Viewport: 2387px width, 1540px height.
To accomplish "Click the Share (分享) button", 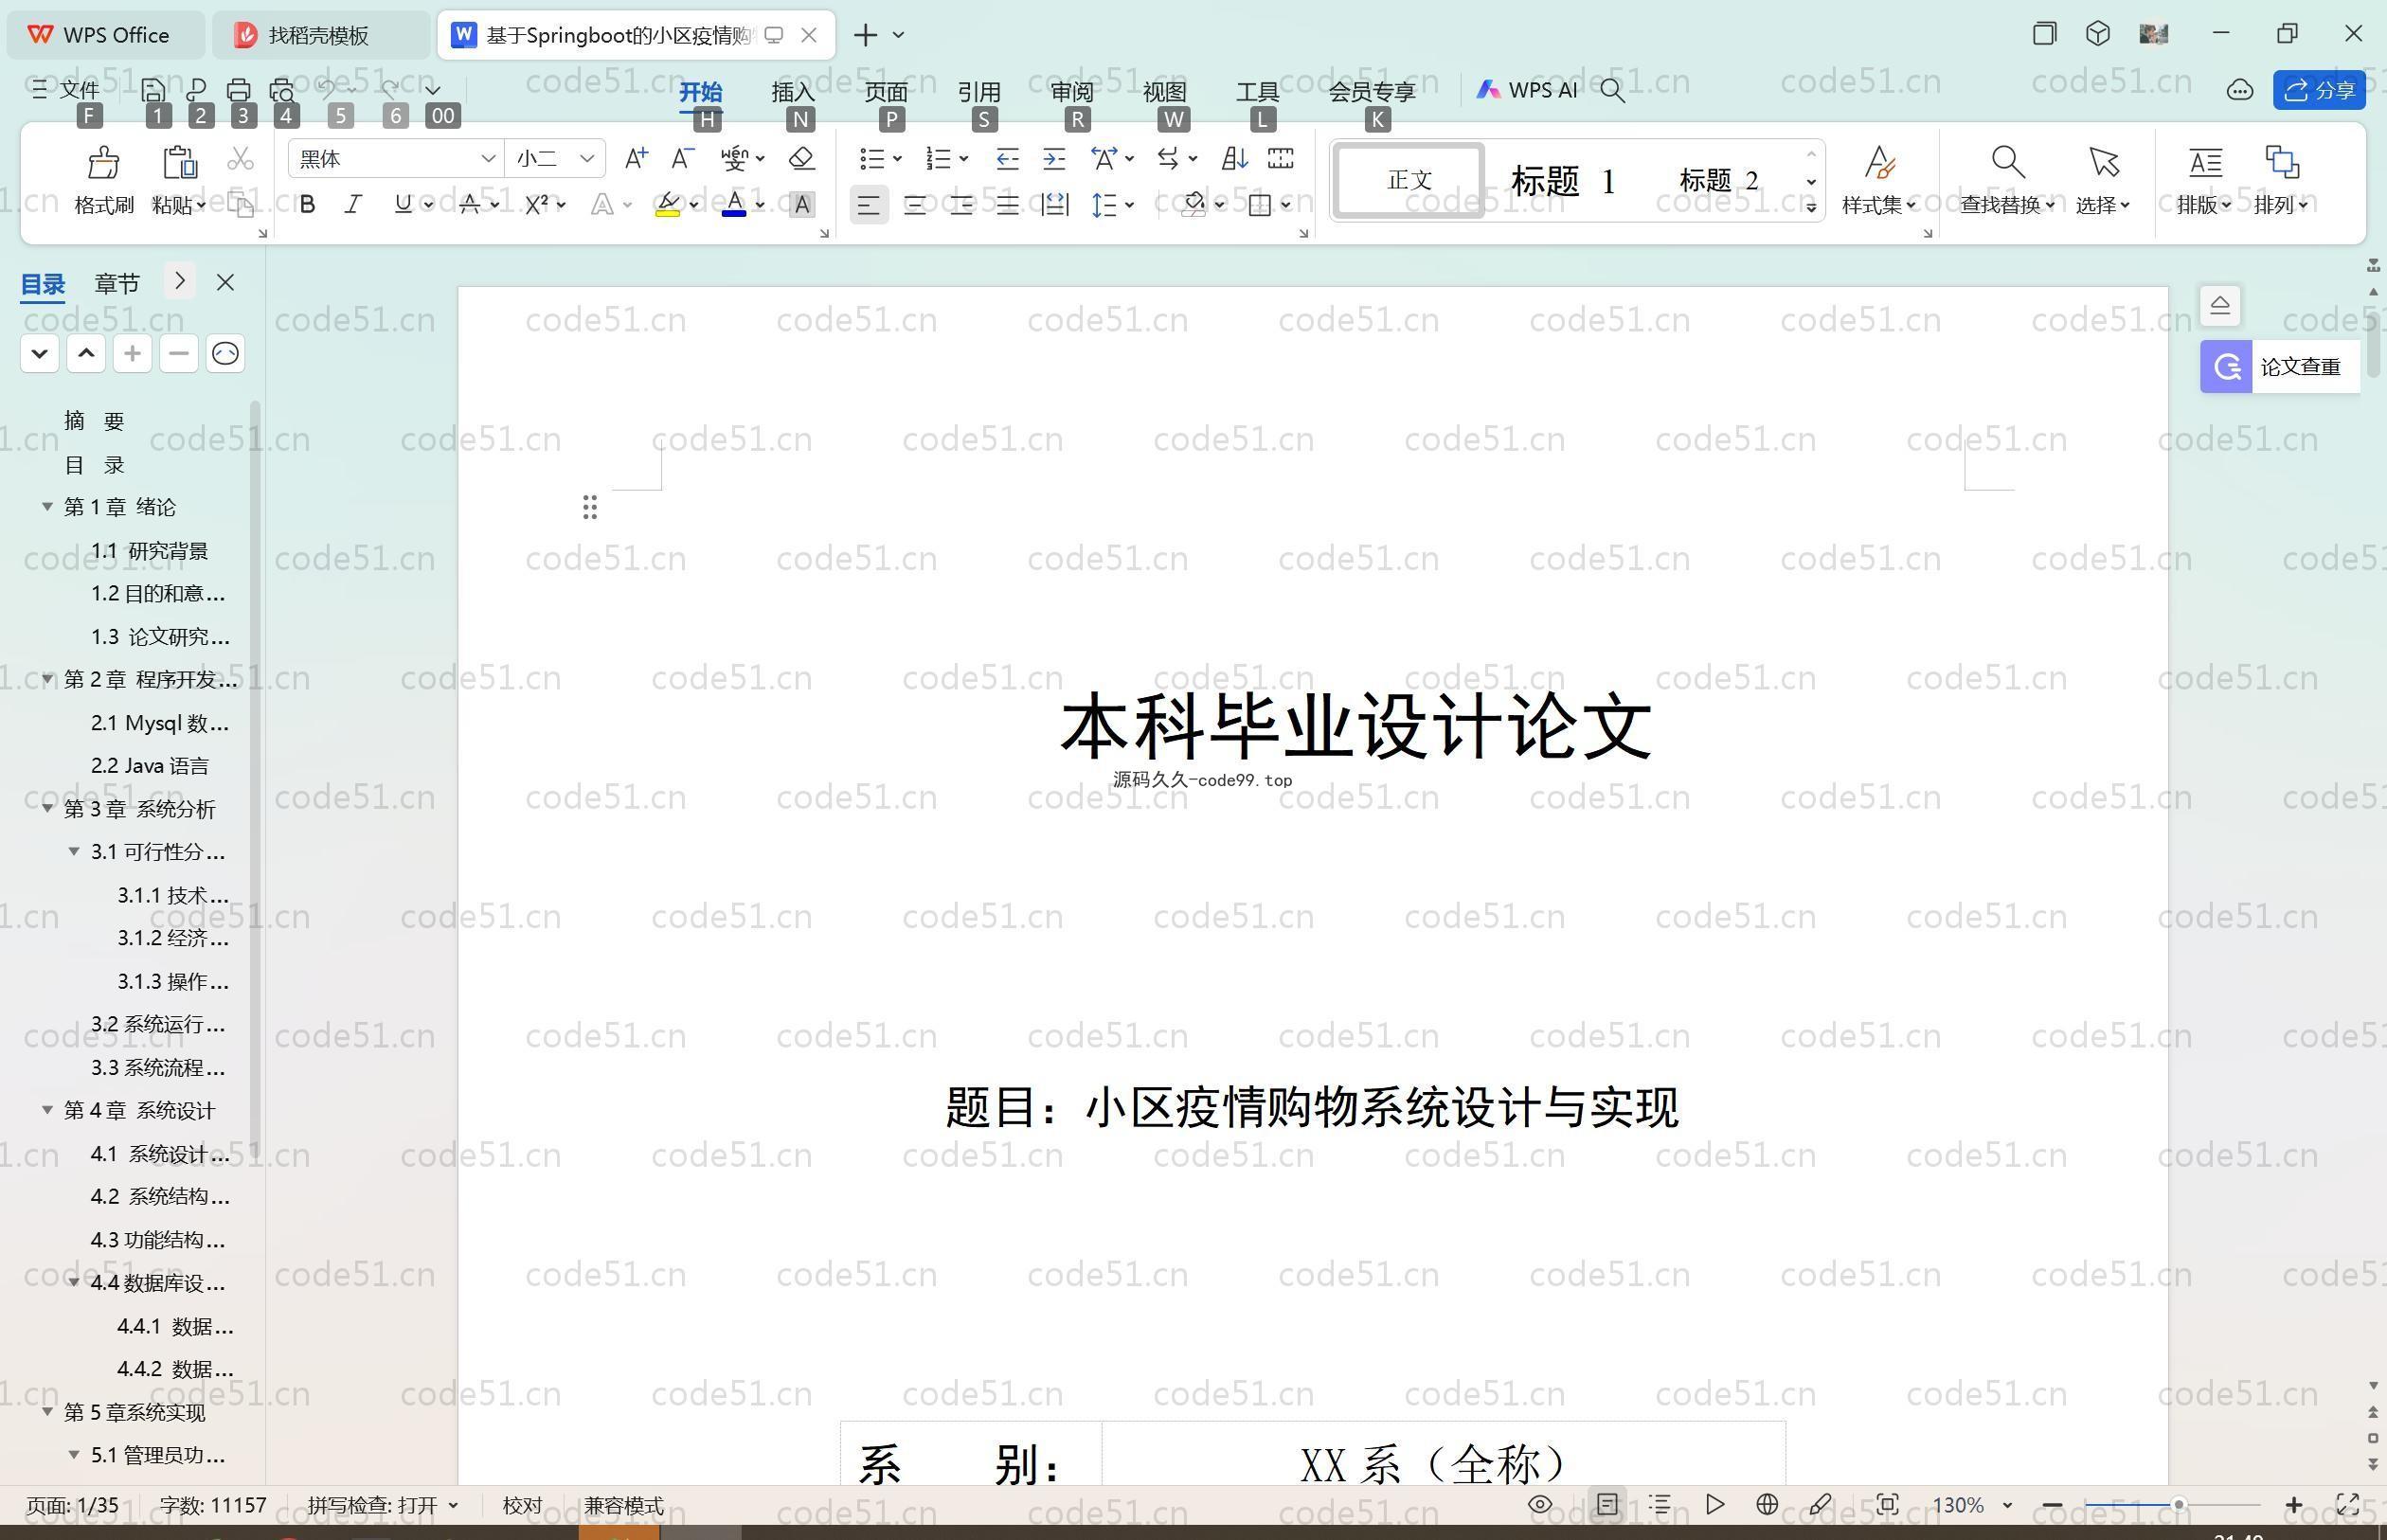I will coord(2319,90).
